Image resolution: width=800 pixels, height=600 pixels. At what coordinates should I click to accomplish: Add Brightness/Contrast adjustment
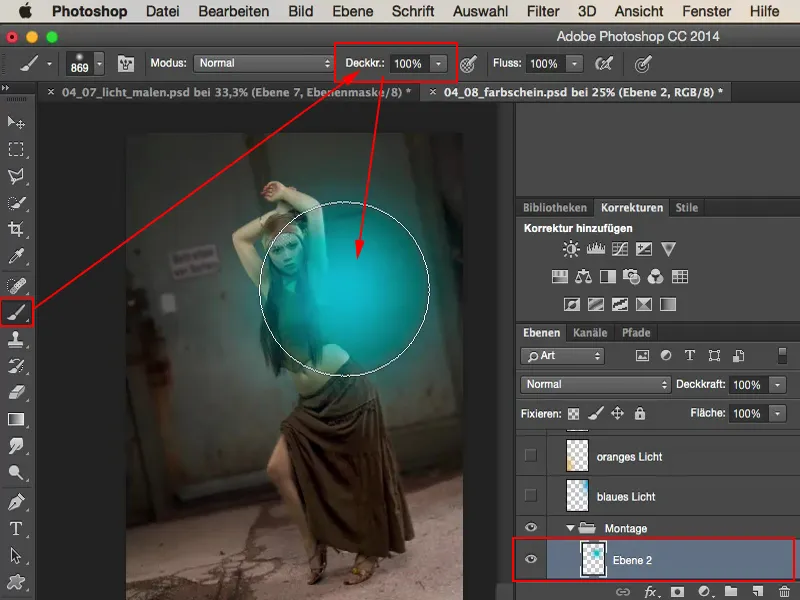click(571, 249)
